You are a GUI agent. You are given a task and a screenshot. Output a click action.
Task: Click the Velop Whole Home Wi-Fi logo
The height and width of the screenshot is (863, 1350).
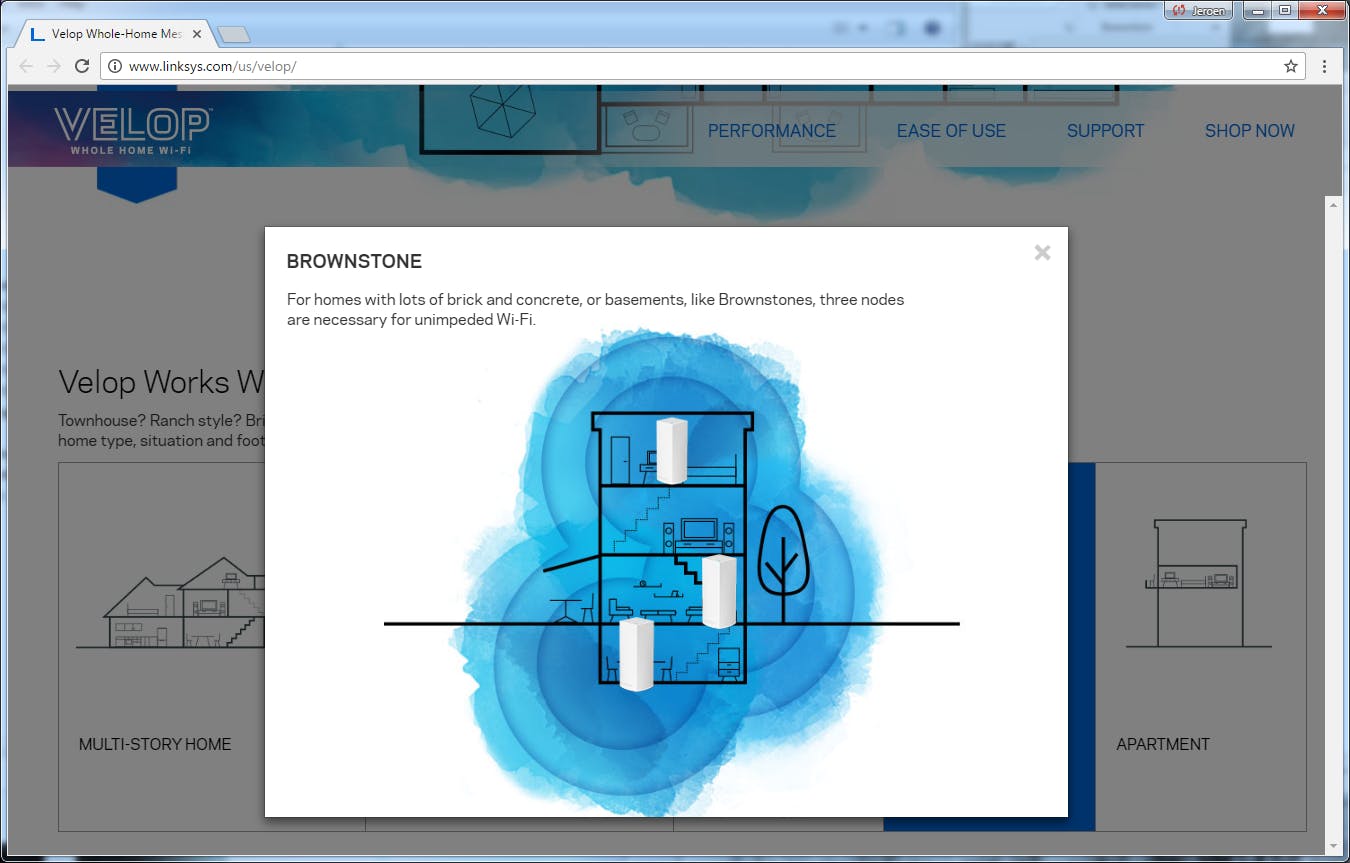click(132, 130)
